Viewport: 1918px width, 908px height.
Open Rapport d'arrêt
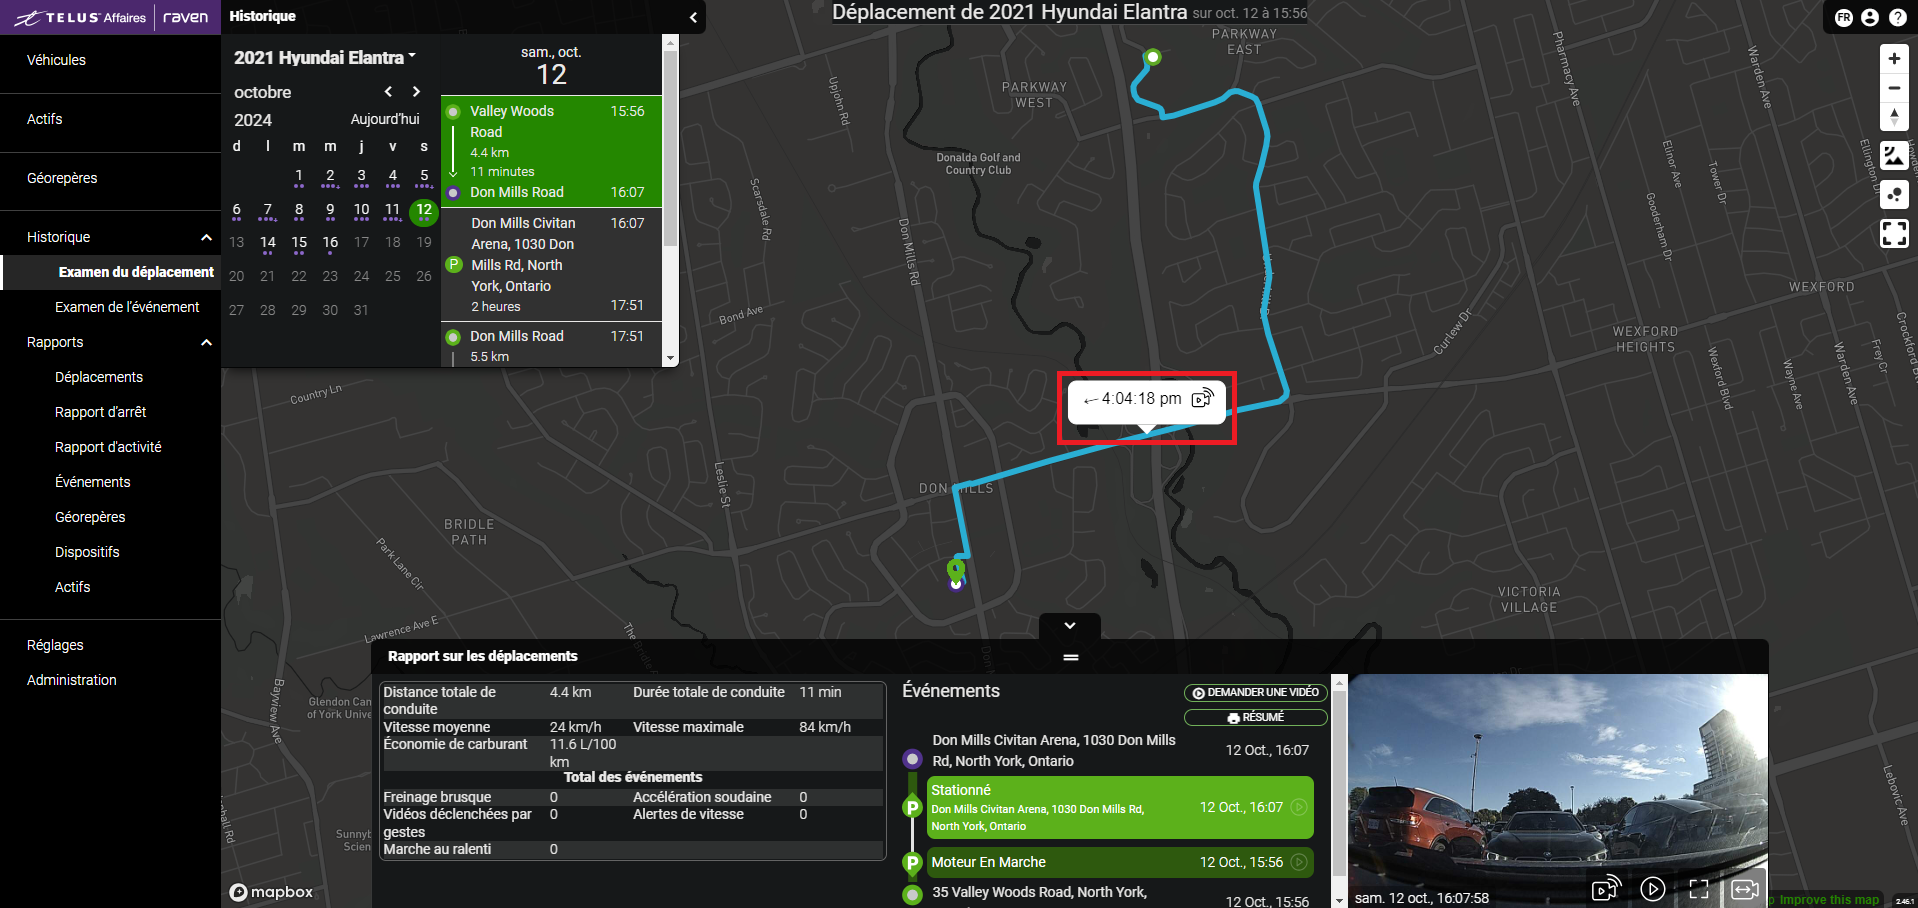(x=101, y=412)
